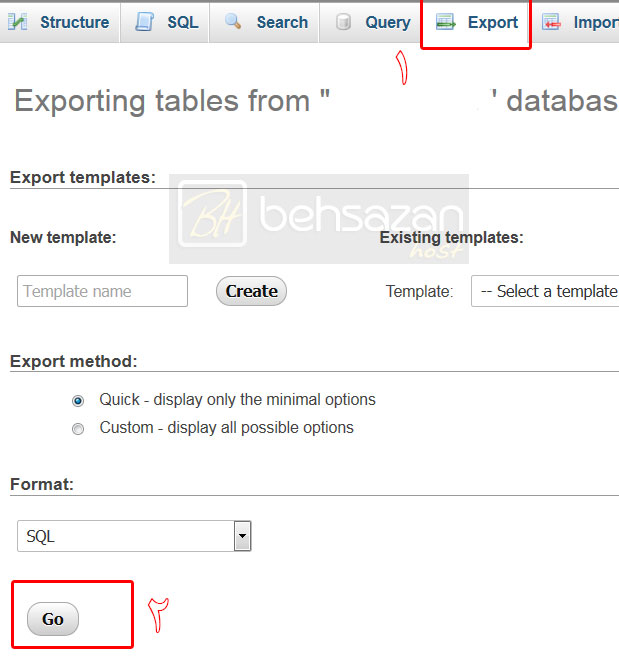The width and height of the screenshot is (619, 656).
Task: Switch to the Search tab
Action: tap(264, 22)
